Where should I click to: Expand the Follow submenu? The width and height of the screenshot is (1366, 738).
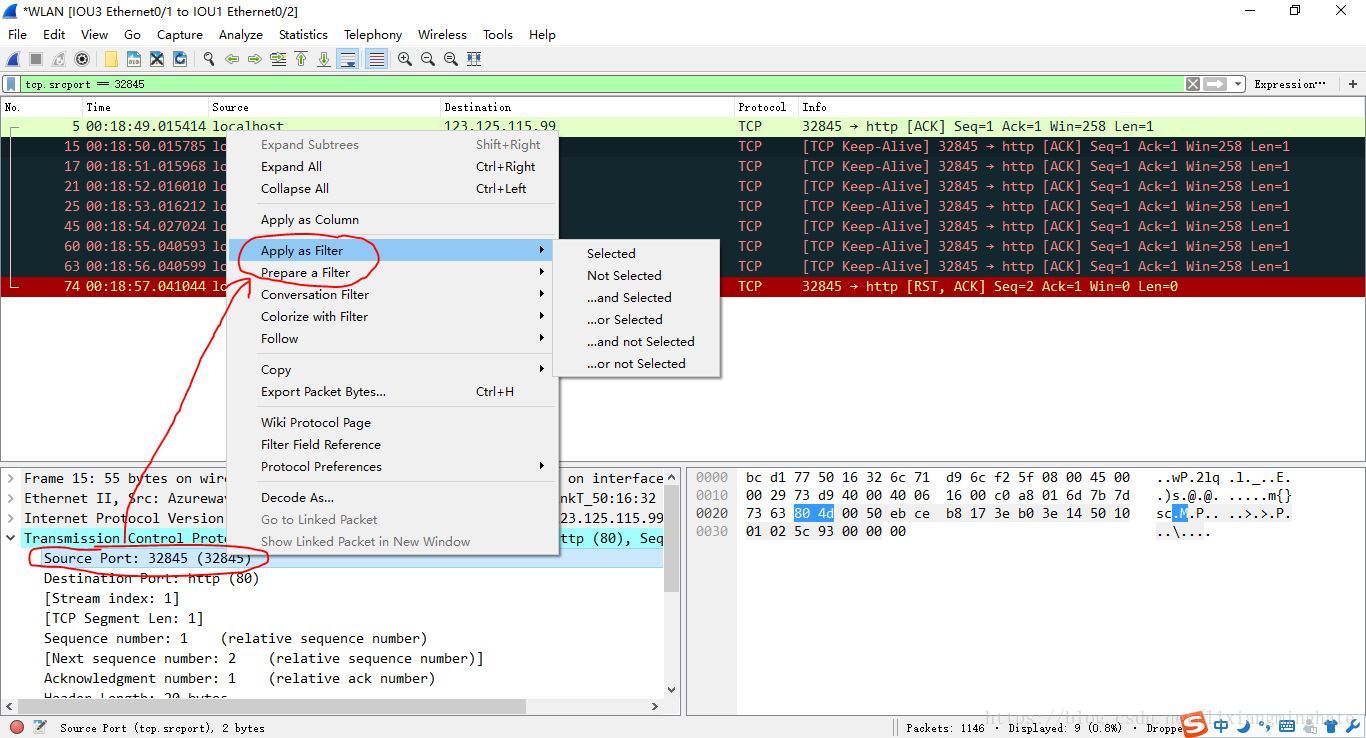point(392,338)
